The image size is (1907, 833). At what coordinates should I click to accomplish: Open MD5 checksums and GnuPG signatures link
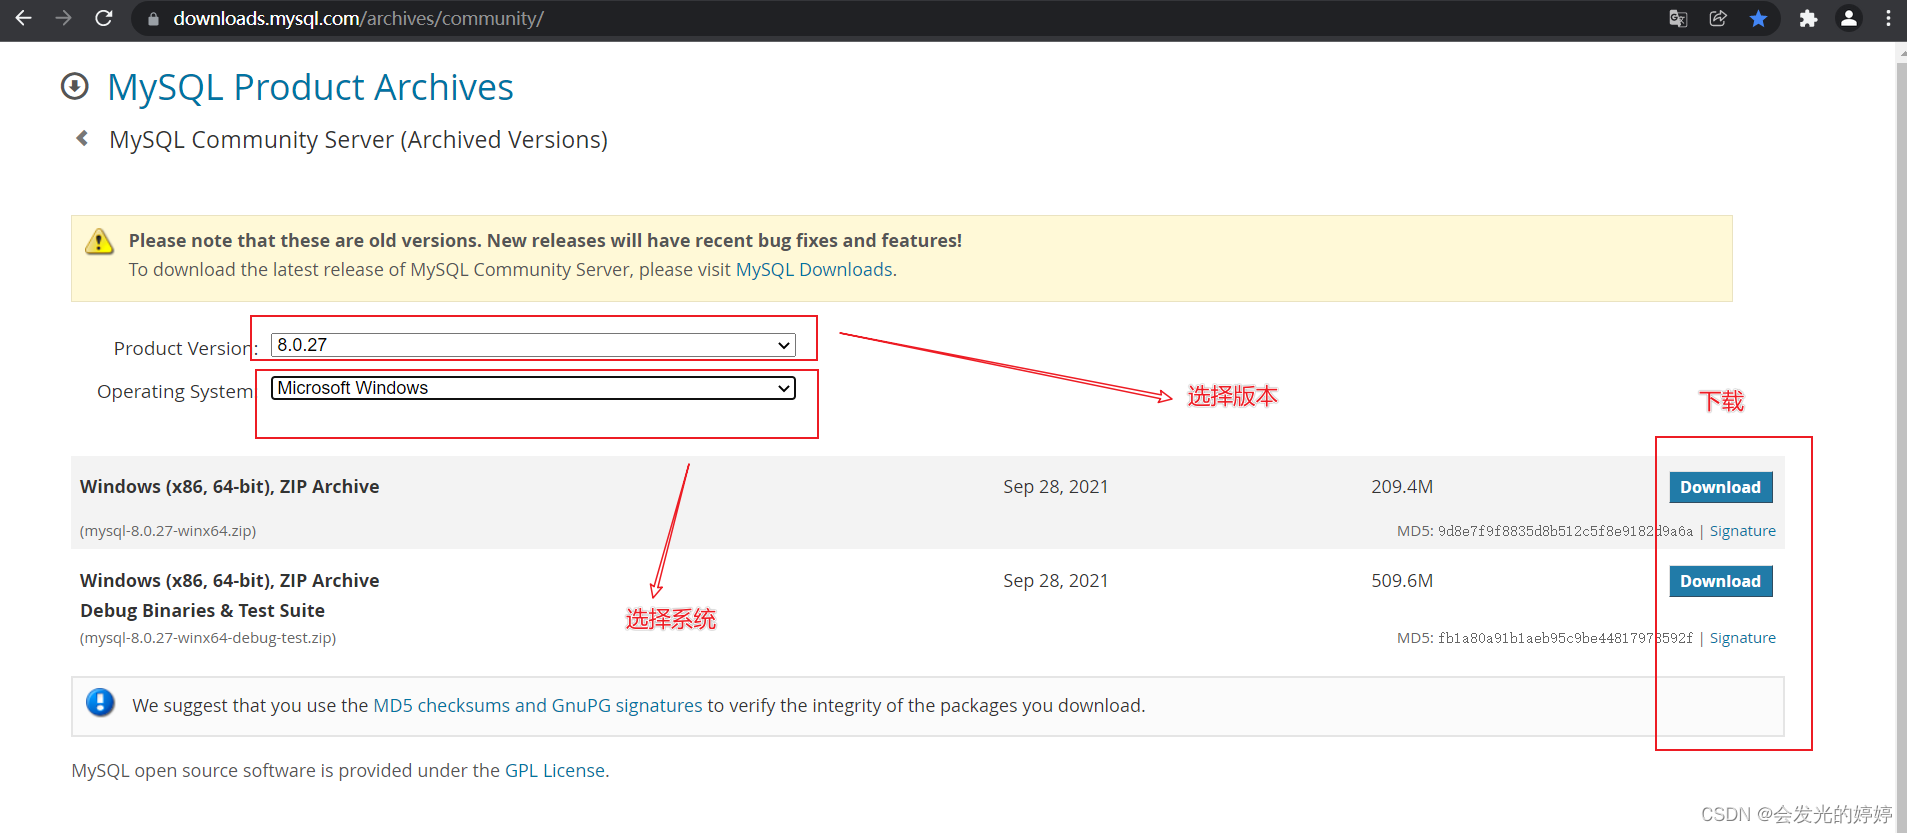(538, 706)
